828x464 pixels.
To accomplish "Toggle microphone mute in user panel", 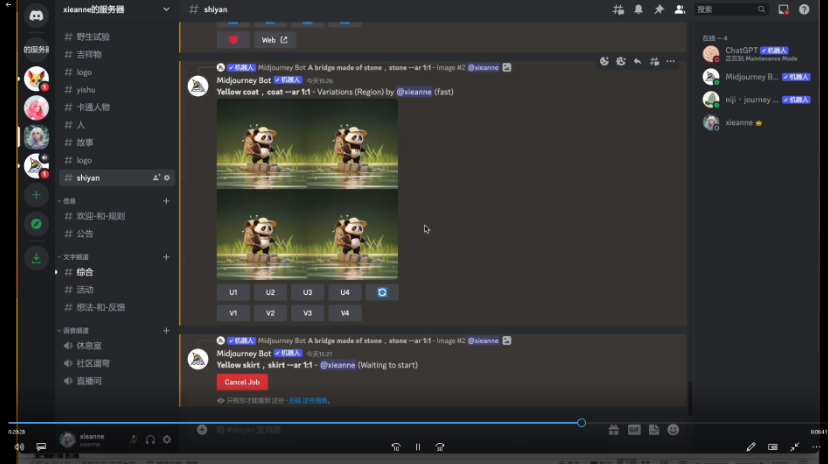I will [134, 439].
